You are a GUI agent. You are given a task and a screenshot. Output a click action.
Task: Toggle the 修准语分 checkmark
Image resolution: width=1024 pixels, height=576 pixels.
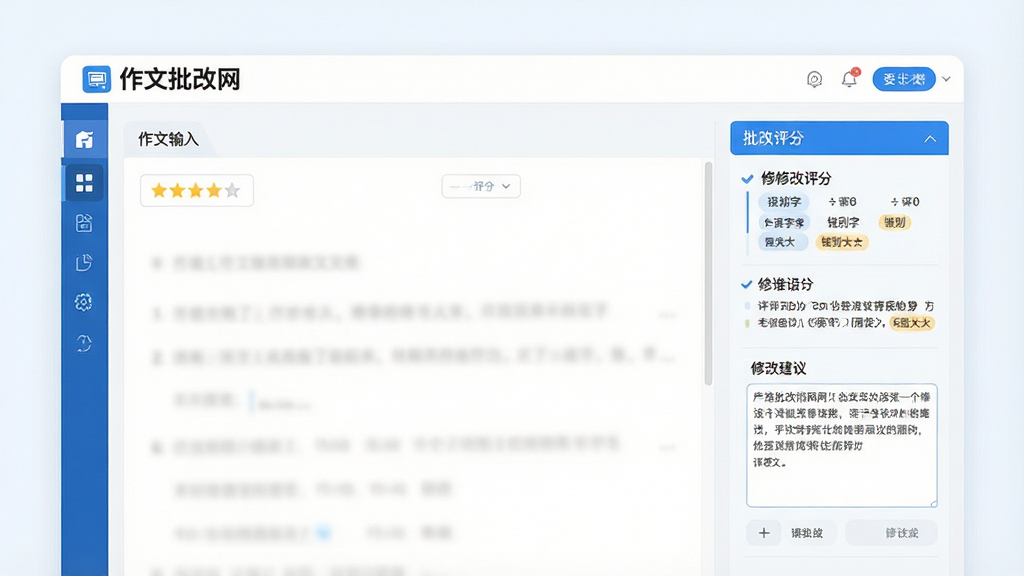pos(746,284)
